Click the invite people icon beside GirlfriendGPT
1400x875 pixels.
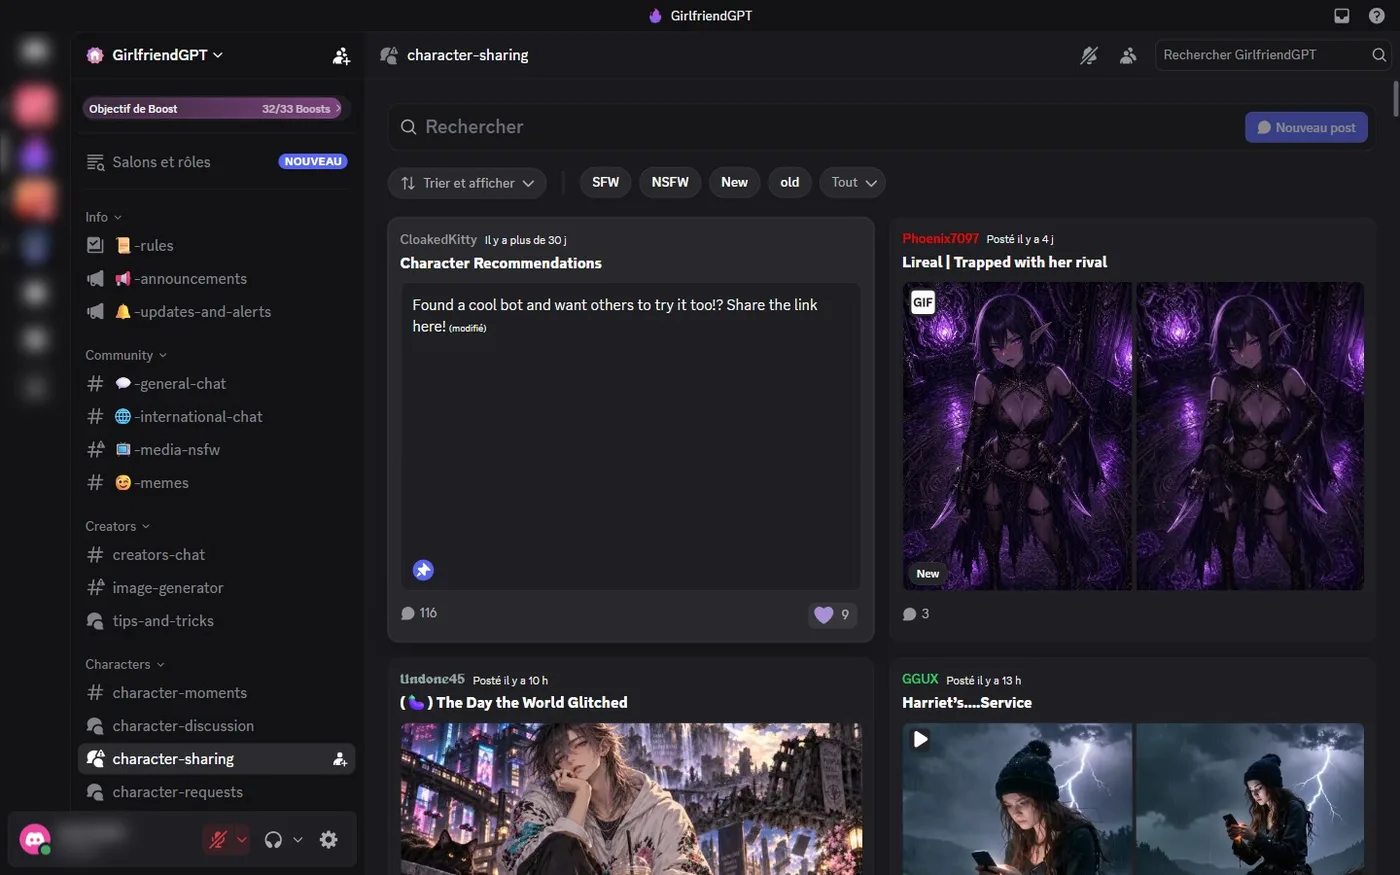(x=341, y=56)
